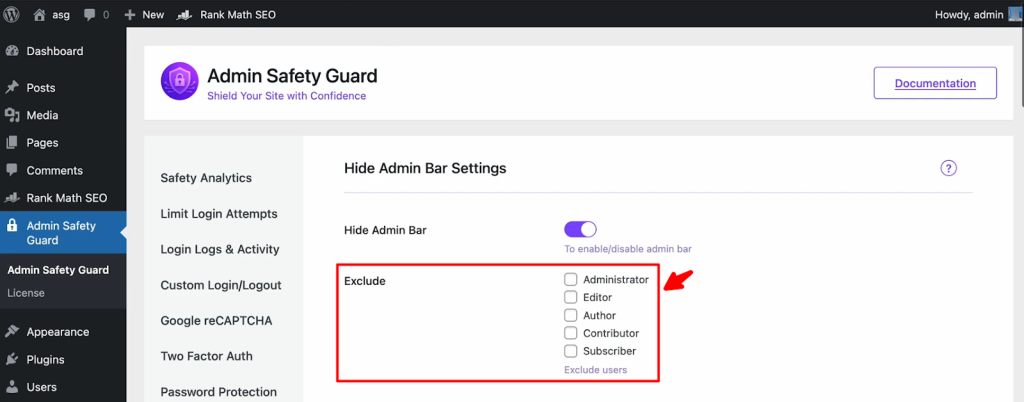Check the Administrator exclude checkbox
Viewport: 1024px width, 402px height.
(571, 280)
